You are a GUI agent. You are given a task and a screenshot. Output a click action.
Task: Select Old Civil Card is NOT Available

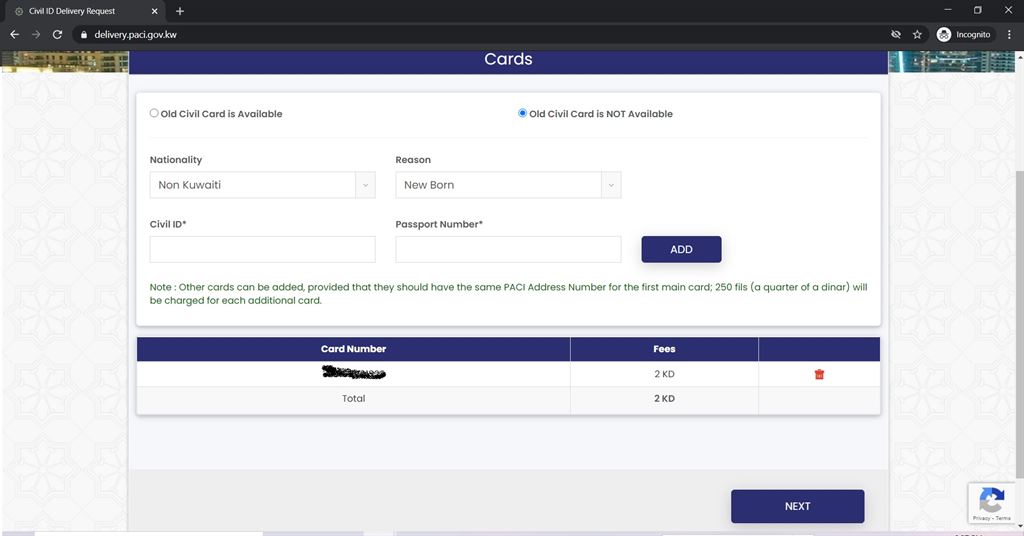pyautogui.click(x=522, y=113)
